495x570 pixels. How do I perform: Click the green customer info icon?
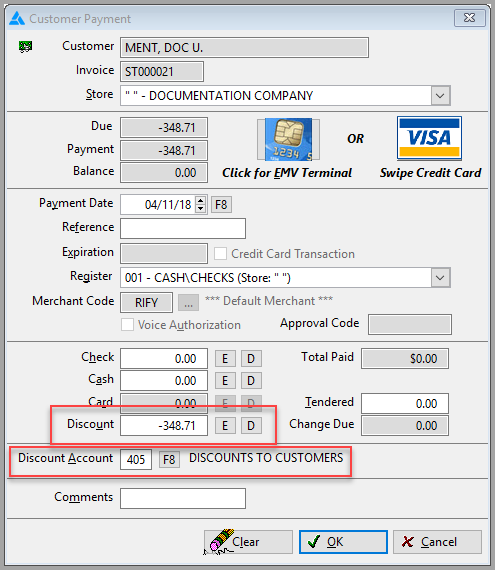click(25, 47)
